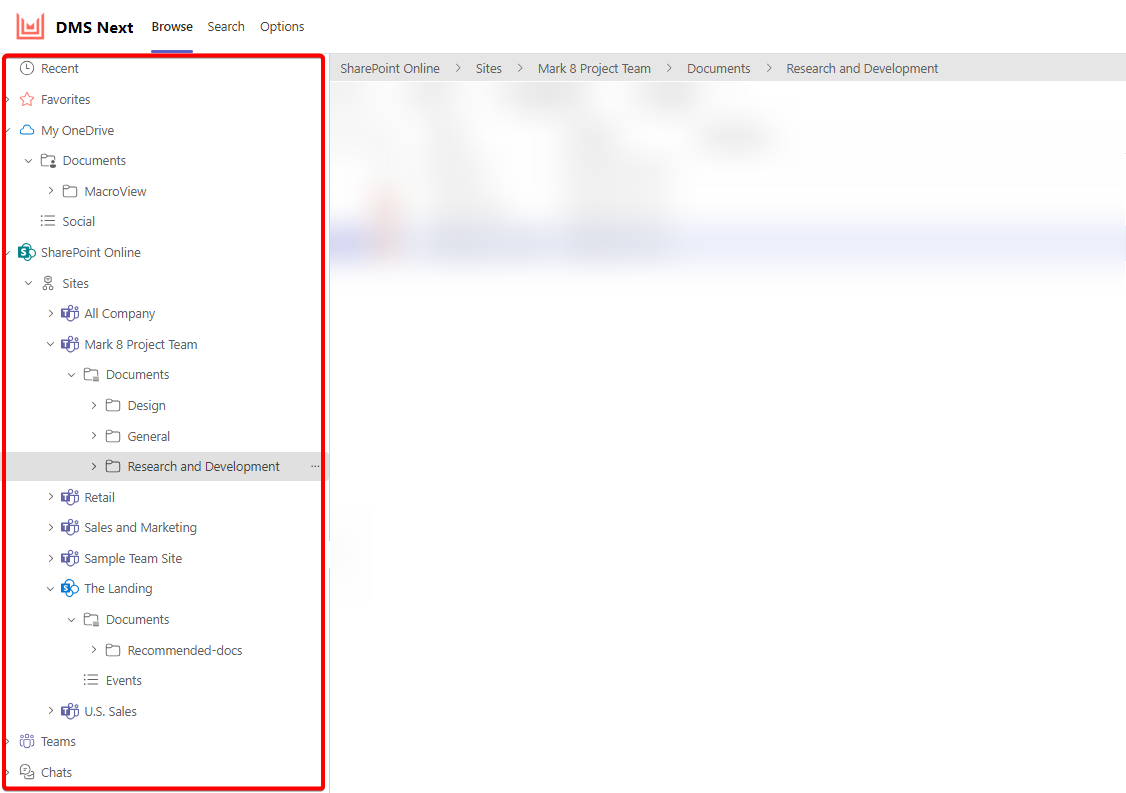
Task: Collapse The Landing site tree
Action: pos(50,588)
